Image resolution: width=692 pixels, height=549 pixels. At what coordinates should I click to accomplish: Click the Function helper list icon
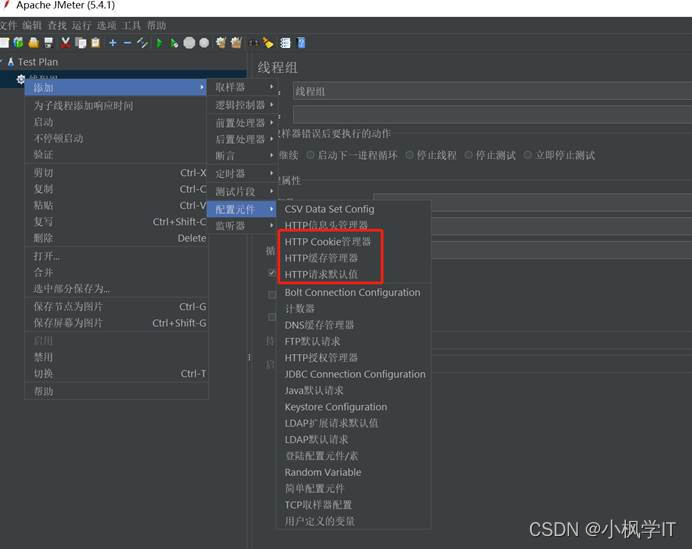pos(286,43)
